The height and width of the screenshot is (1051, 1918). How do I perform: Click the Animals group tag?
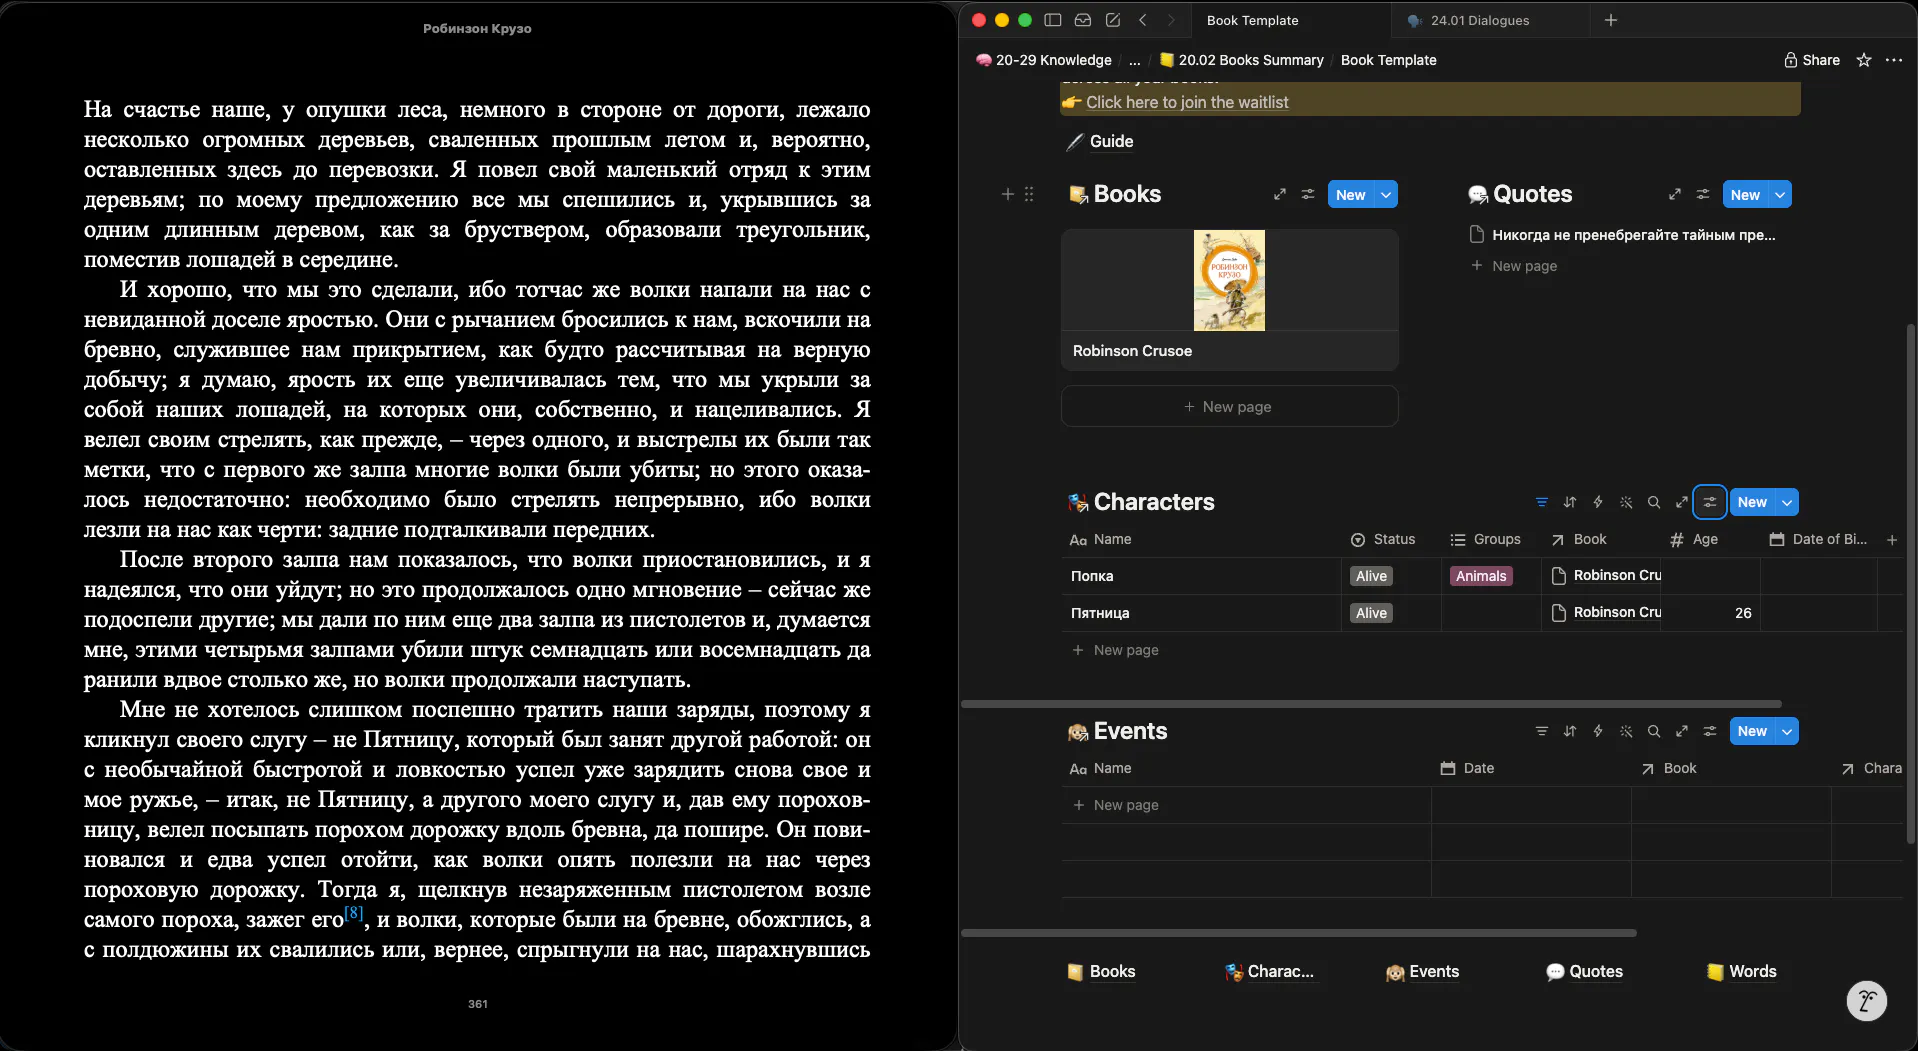(x=1481, y=576)
